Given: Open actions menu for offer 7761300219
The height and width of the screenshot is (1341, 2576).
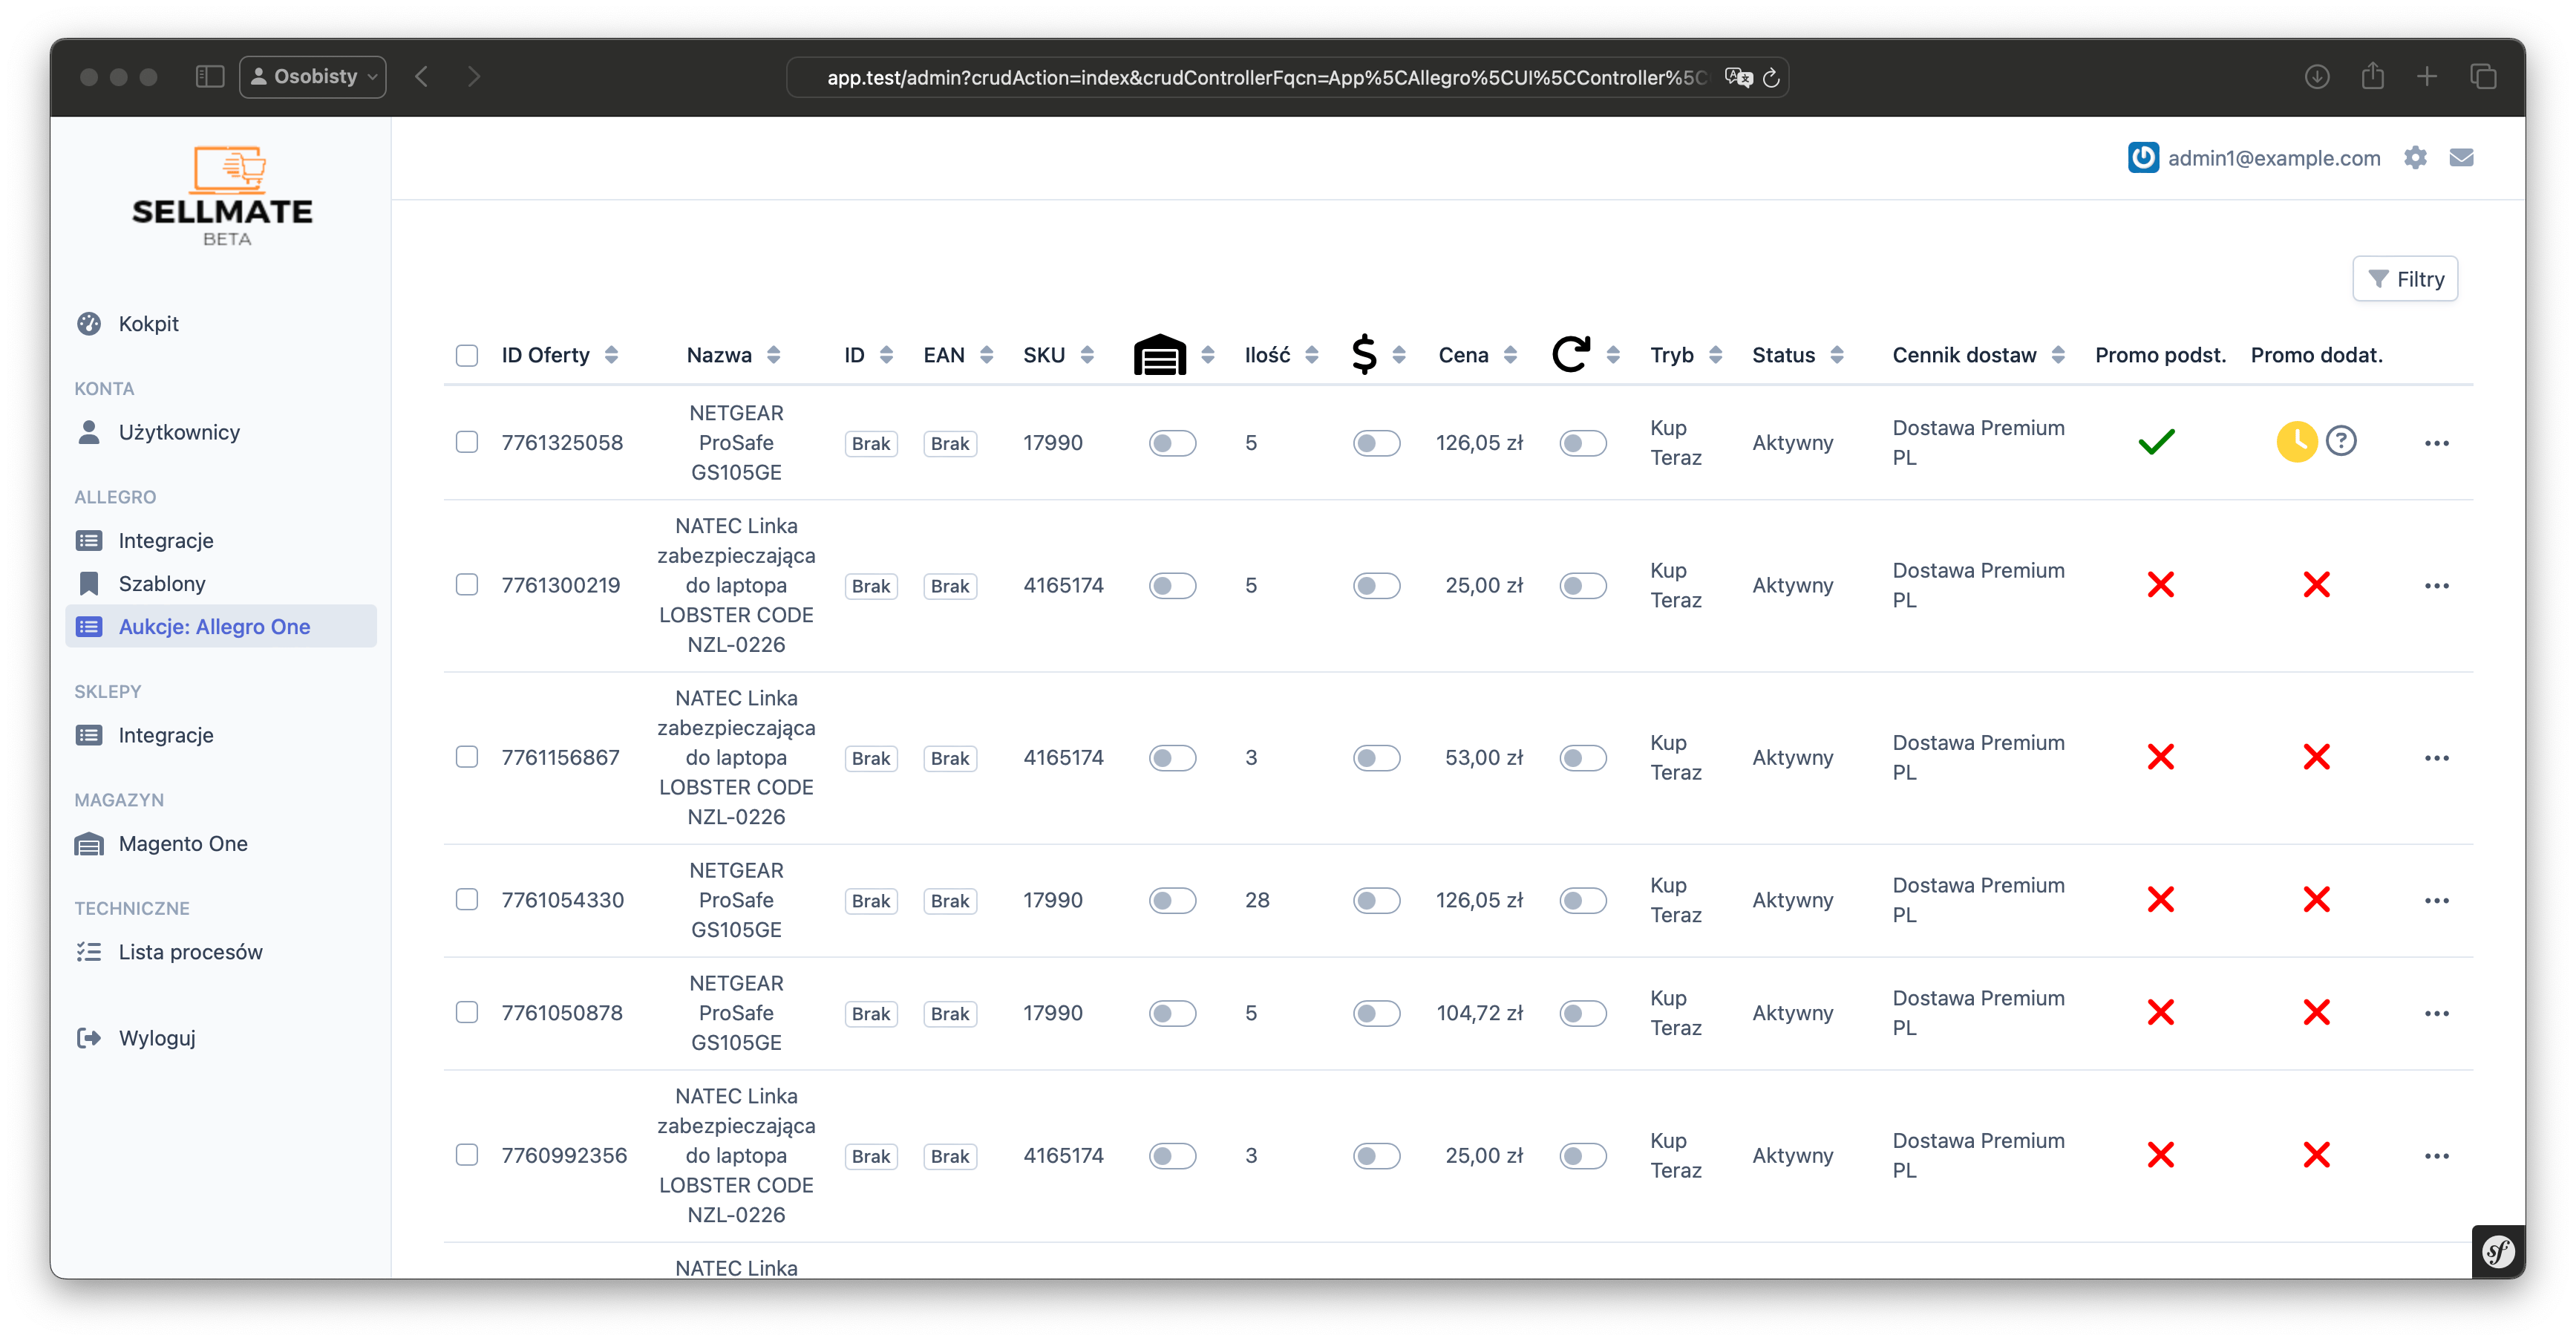Looking at the screenshot, I should (x=2436, y=585).
